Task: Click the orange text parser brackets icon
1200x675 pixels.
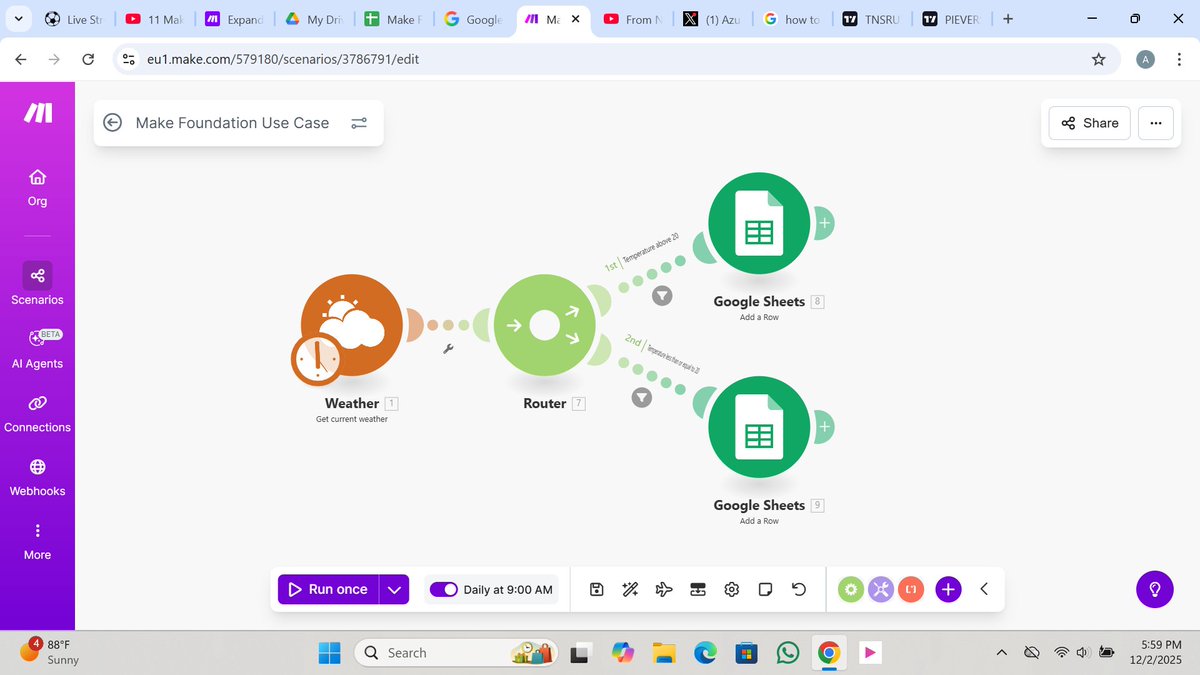Action: (x=911, y=589)
